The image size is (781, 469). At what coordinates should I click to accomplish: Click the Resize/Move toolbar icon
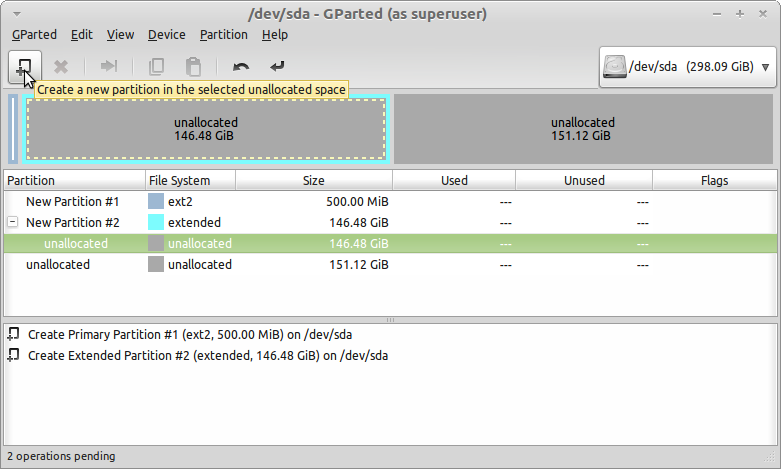[x=109, y=66]
